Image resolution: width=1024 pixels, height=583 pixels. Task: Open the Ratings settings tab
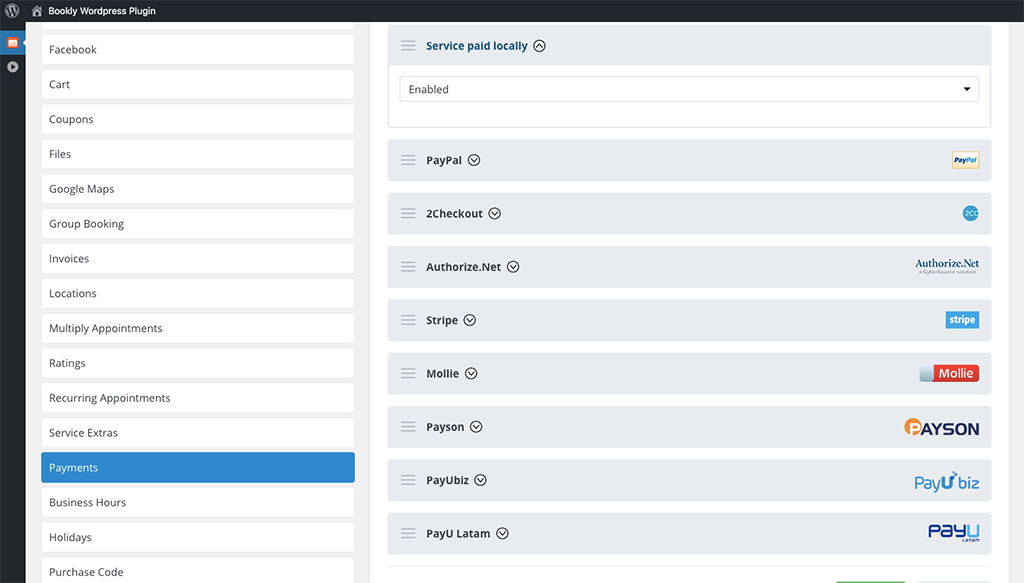(198, 363)
